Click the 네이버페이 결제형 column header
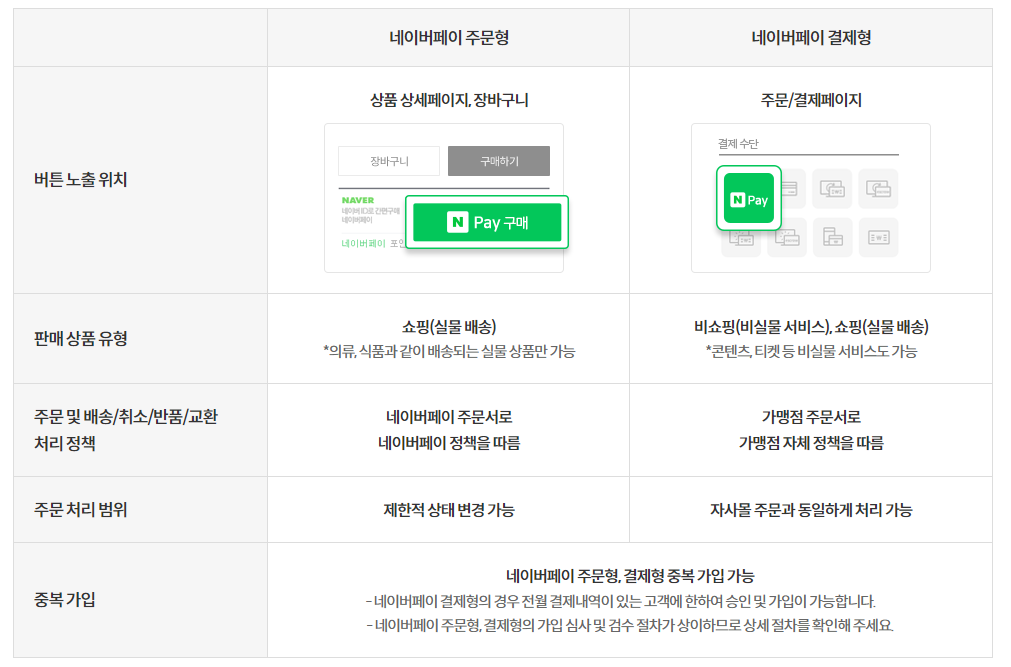The width and height of the screenshot is (1011, 667). 811,37
